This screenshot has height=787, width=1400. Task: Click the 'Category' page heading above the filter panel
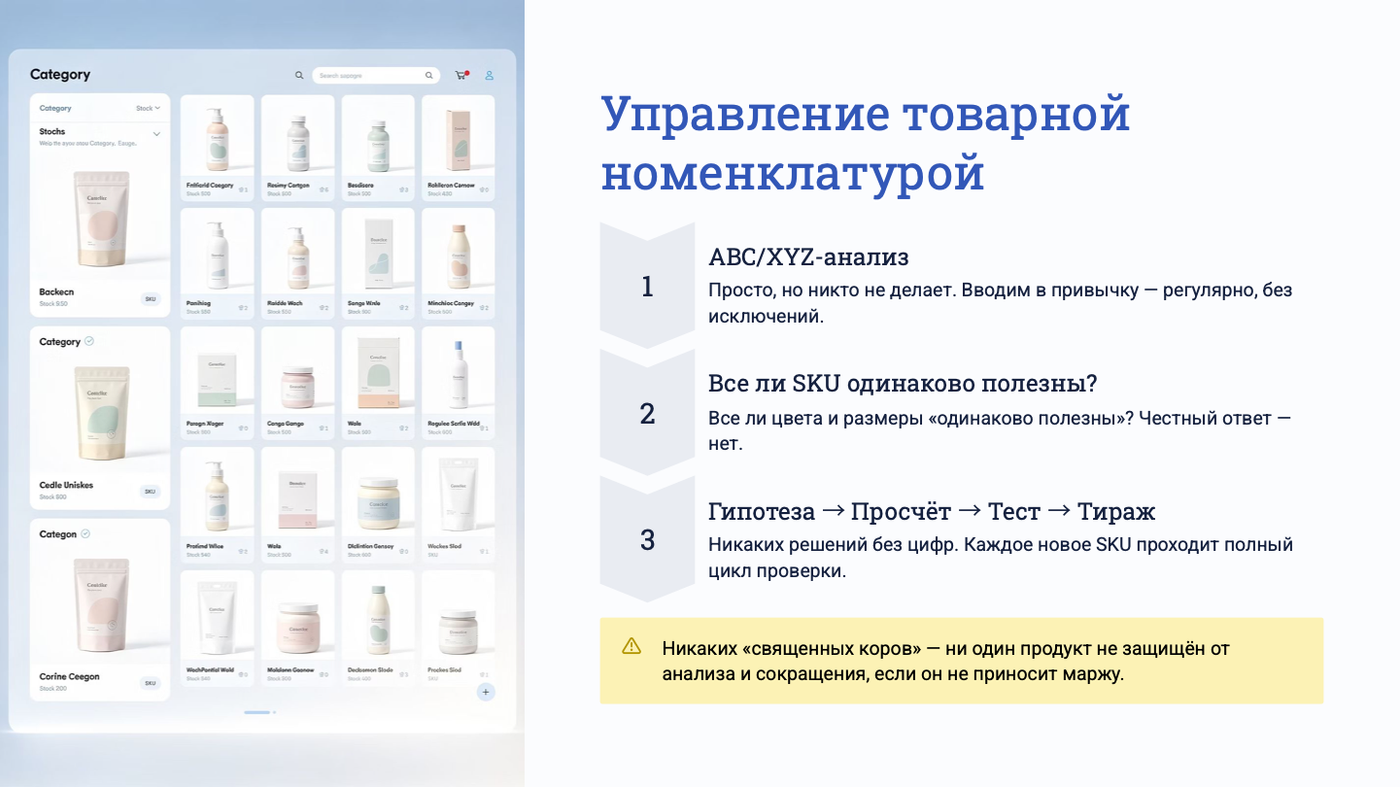coord(60,74)
